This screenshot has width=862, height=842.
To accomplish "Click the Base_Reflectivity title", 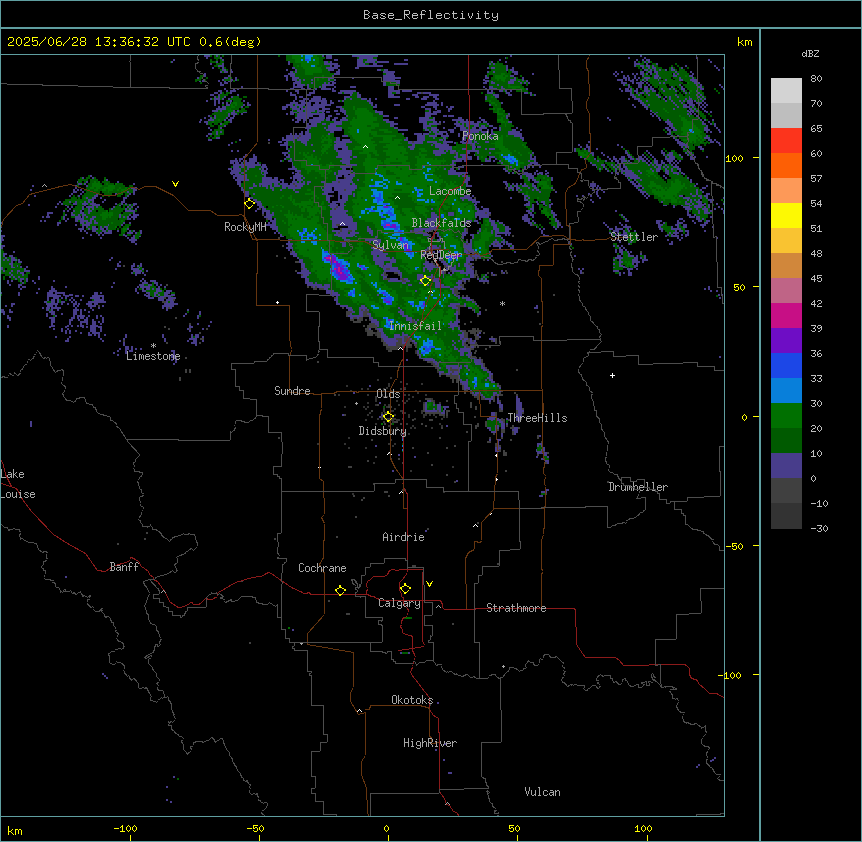I will click(431, 15).
